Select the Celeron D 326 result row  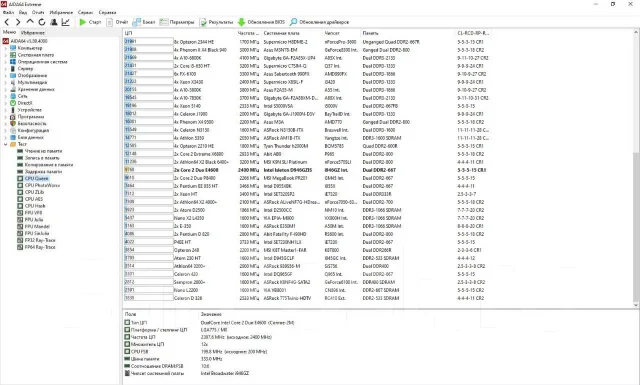[x=306, y=298]
